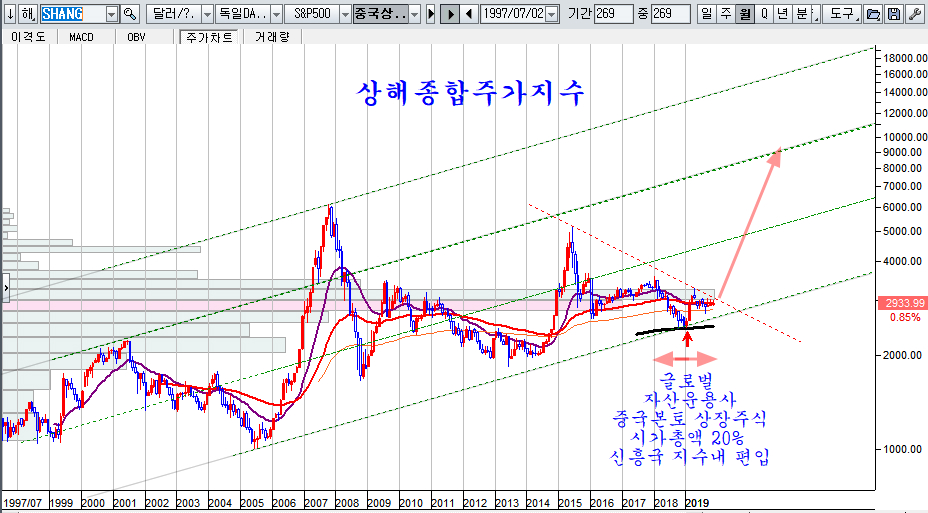The height and width of the screenshot is (513, 928).
Task: Select monthly period button 월
Action: point(745,14)
